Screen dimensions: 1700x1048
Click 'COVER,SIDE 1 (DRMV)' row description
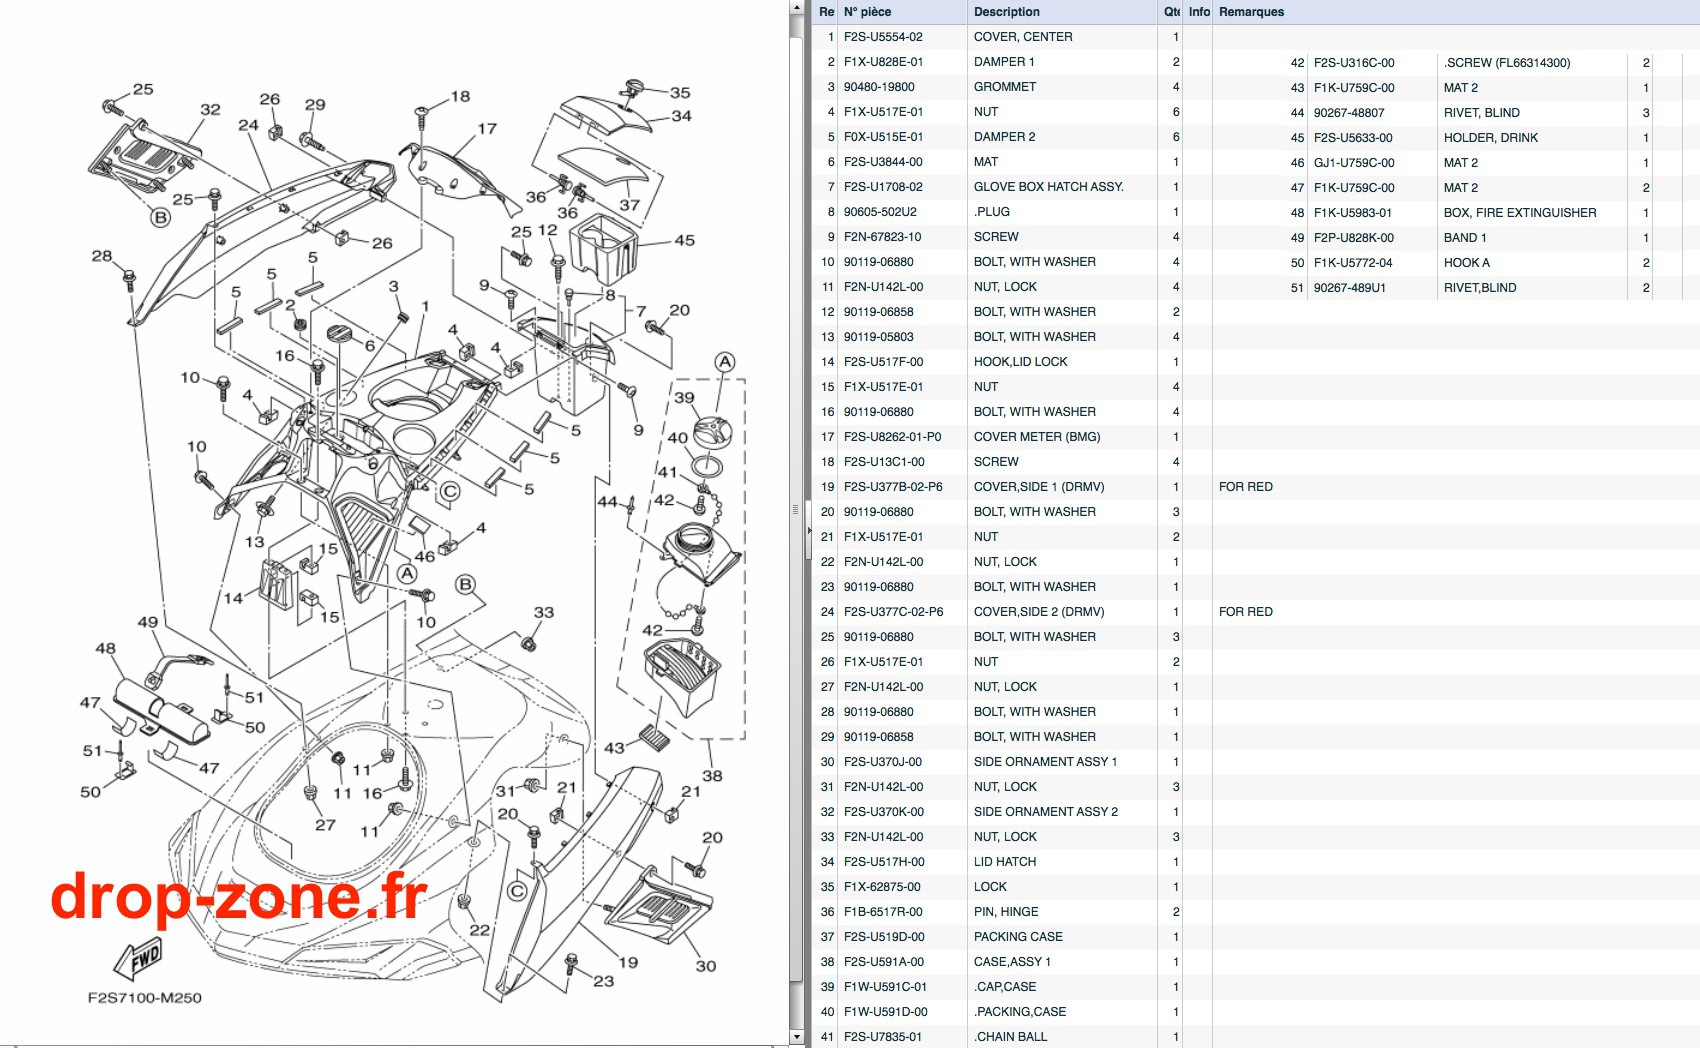click(x=1039, y=487)
